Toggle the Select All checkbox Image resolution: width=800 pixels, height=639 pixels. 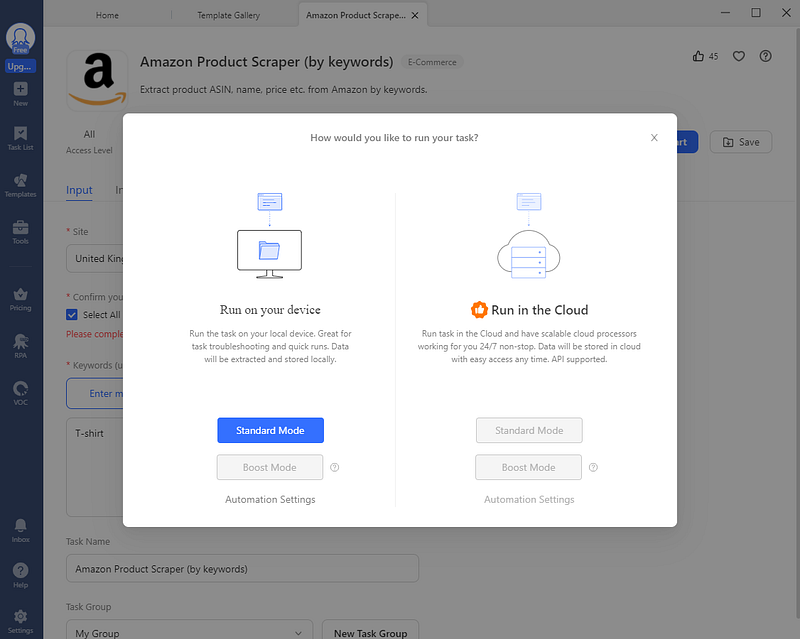pos(72,315)
